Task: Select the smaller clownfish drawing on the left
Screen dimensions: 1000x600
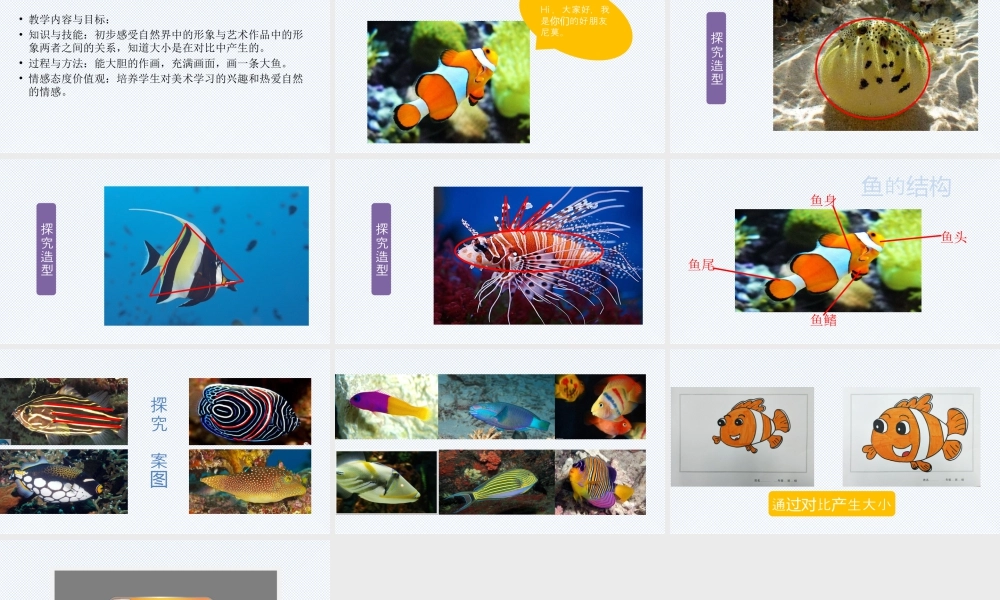Action: 742,436
